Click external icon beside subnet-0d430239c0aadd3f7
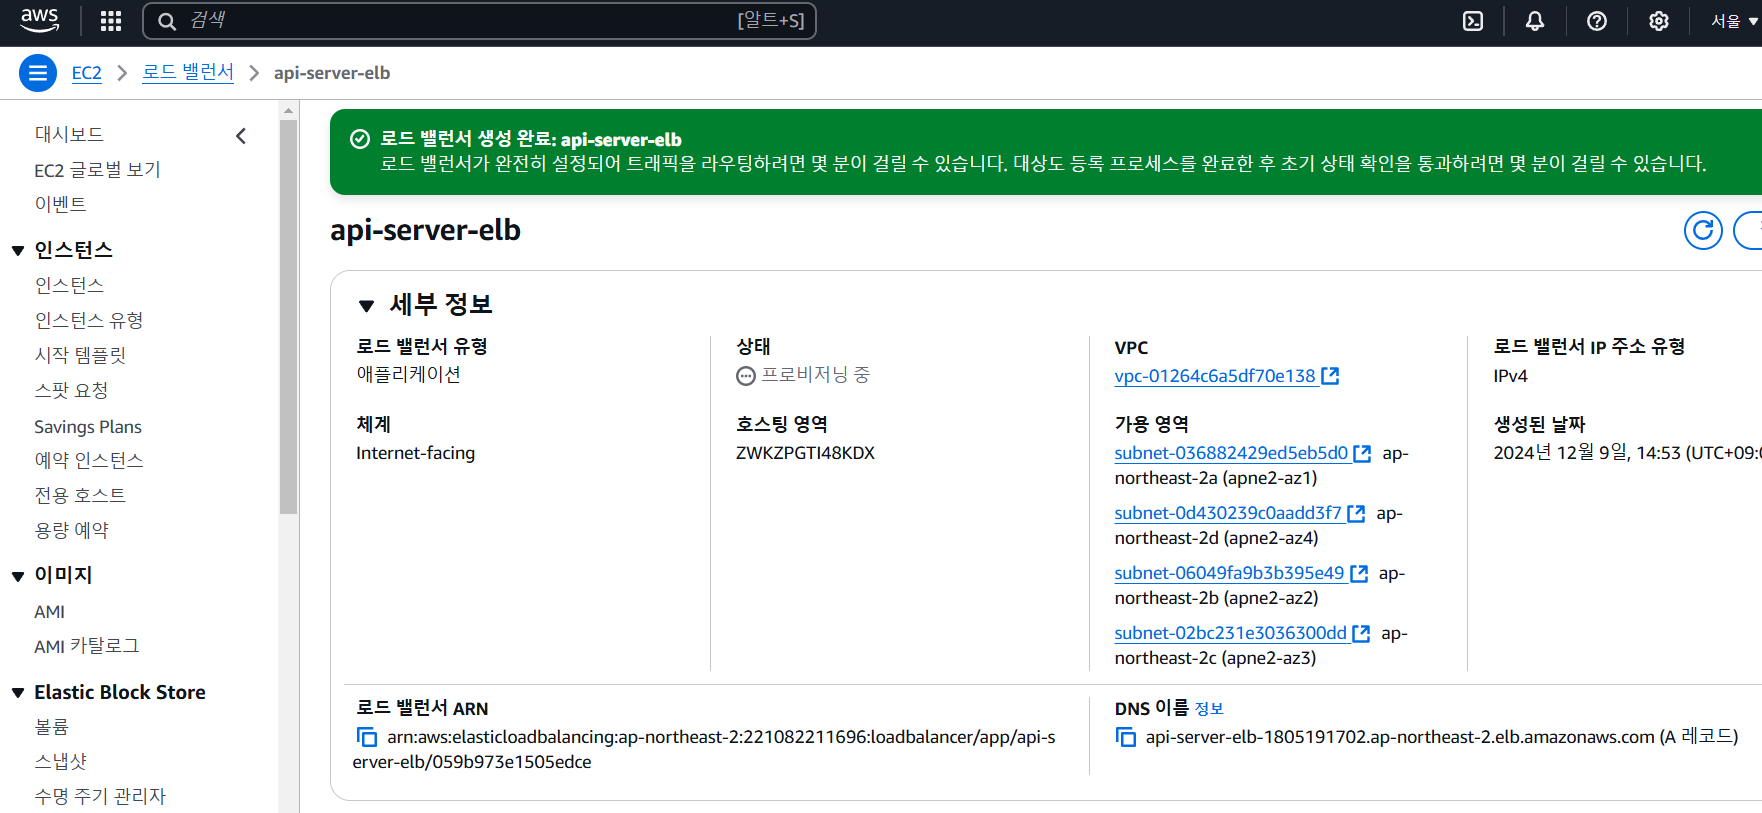Viewport: 1762px width, 813px height. tap(1356, 513)
